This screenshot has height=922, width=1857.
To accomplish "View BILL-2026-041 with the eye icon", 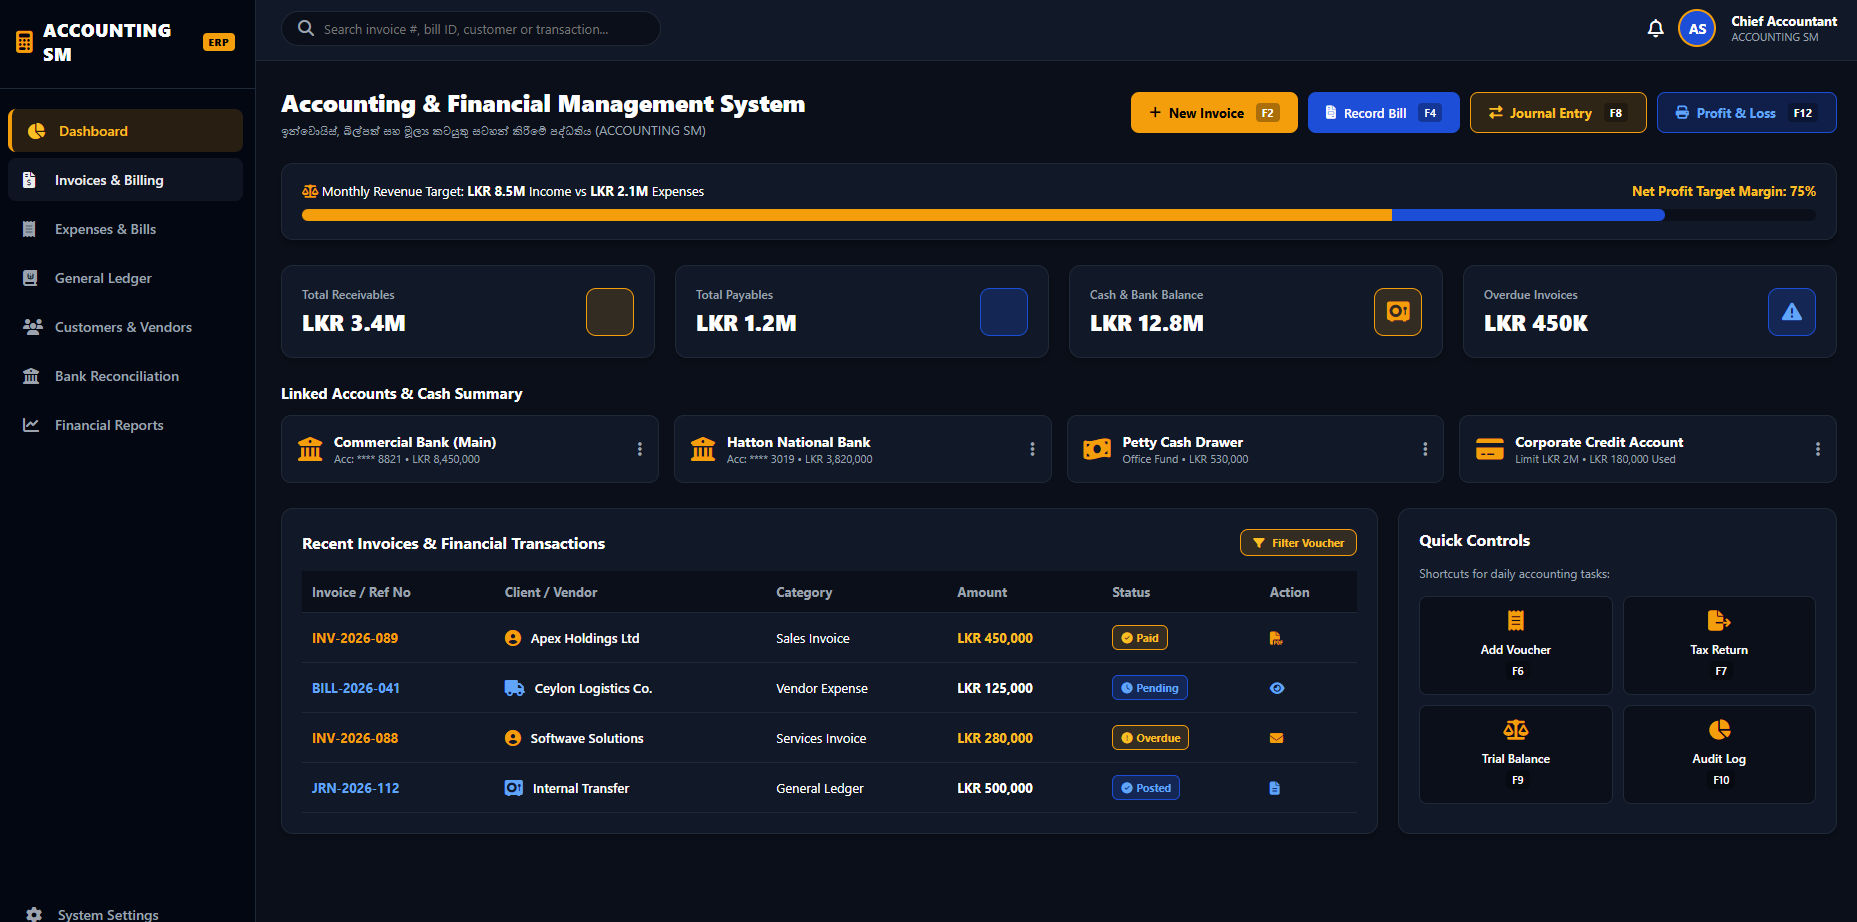I will point(1276,688).
